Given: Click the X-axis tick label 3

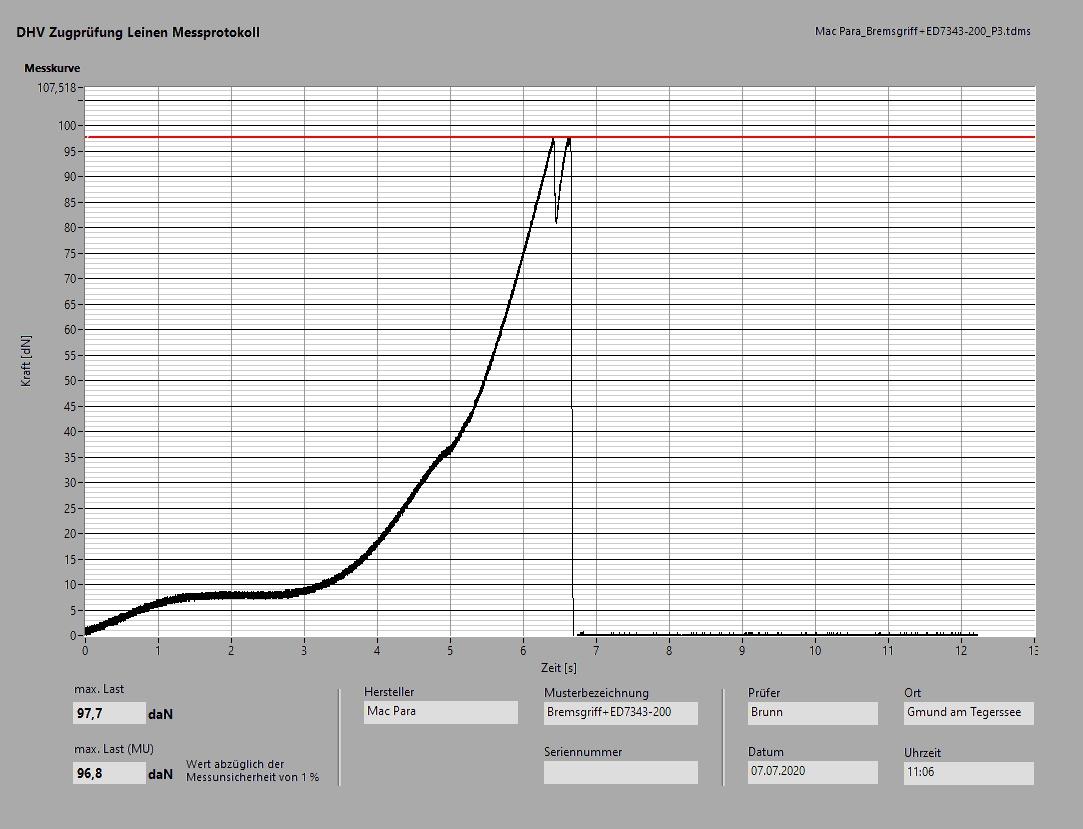Looking at the screenshot, I should (x=305, y=650).
